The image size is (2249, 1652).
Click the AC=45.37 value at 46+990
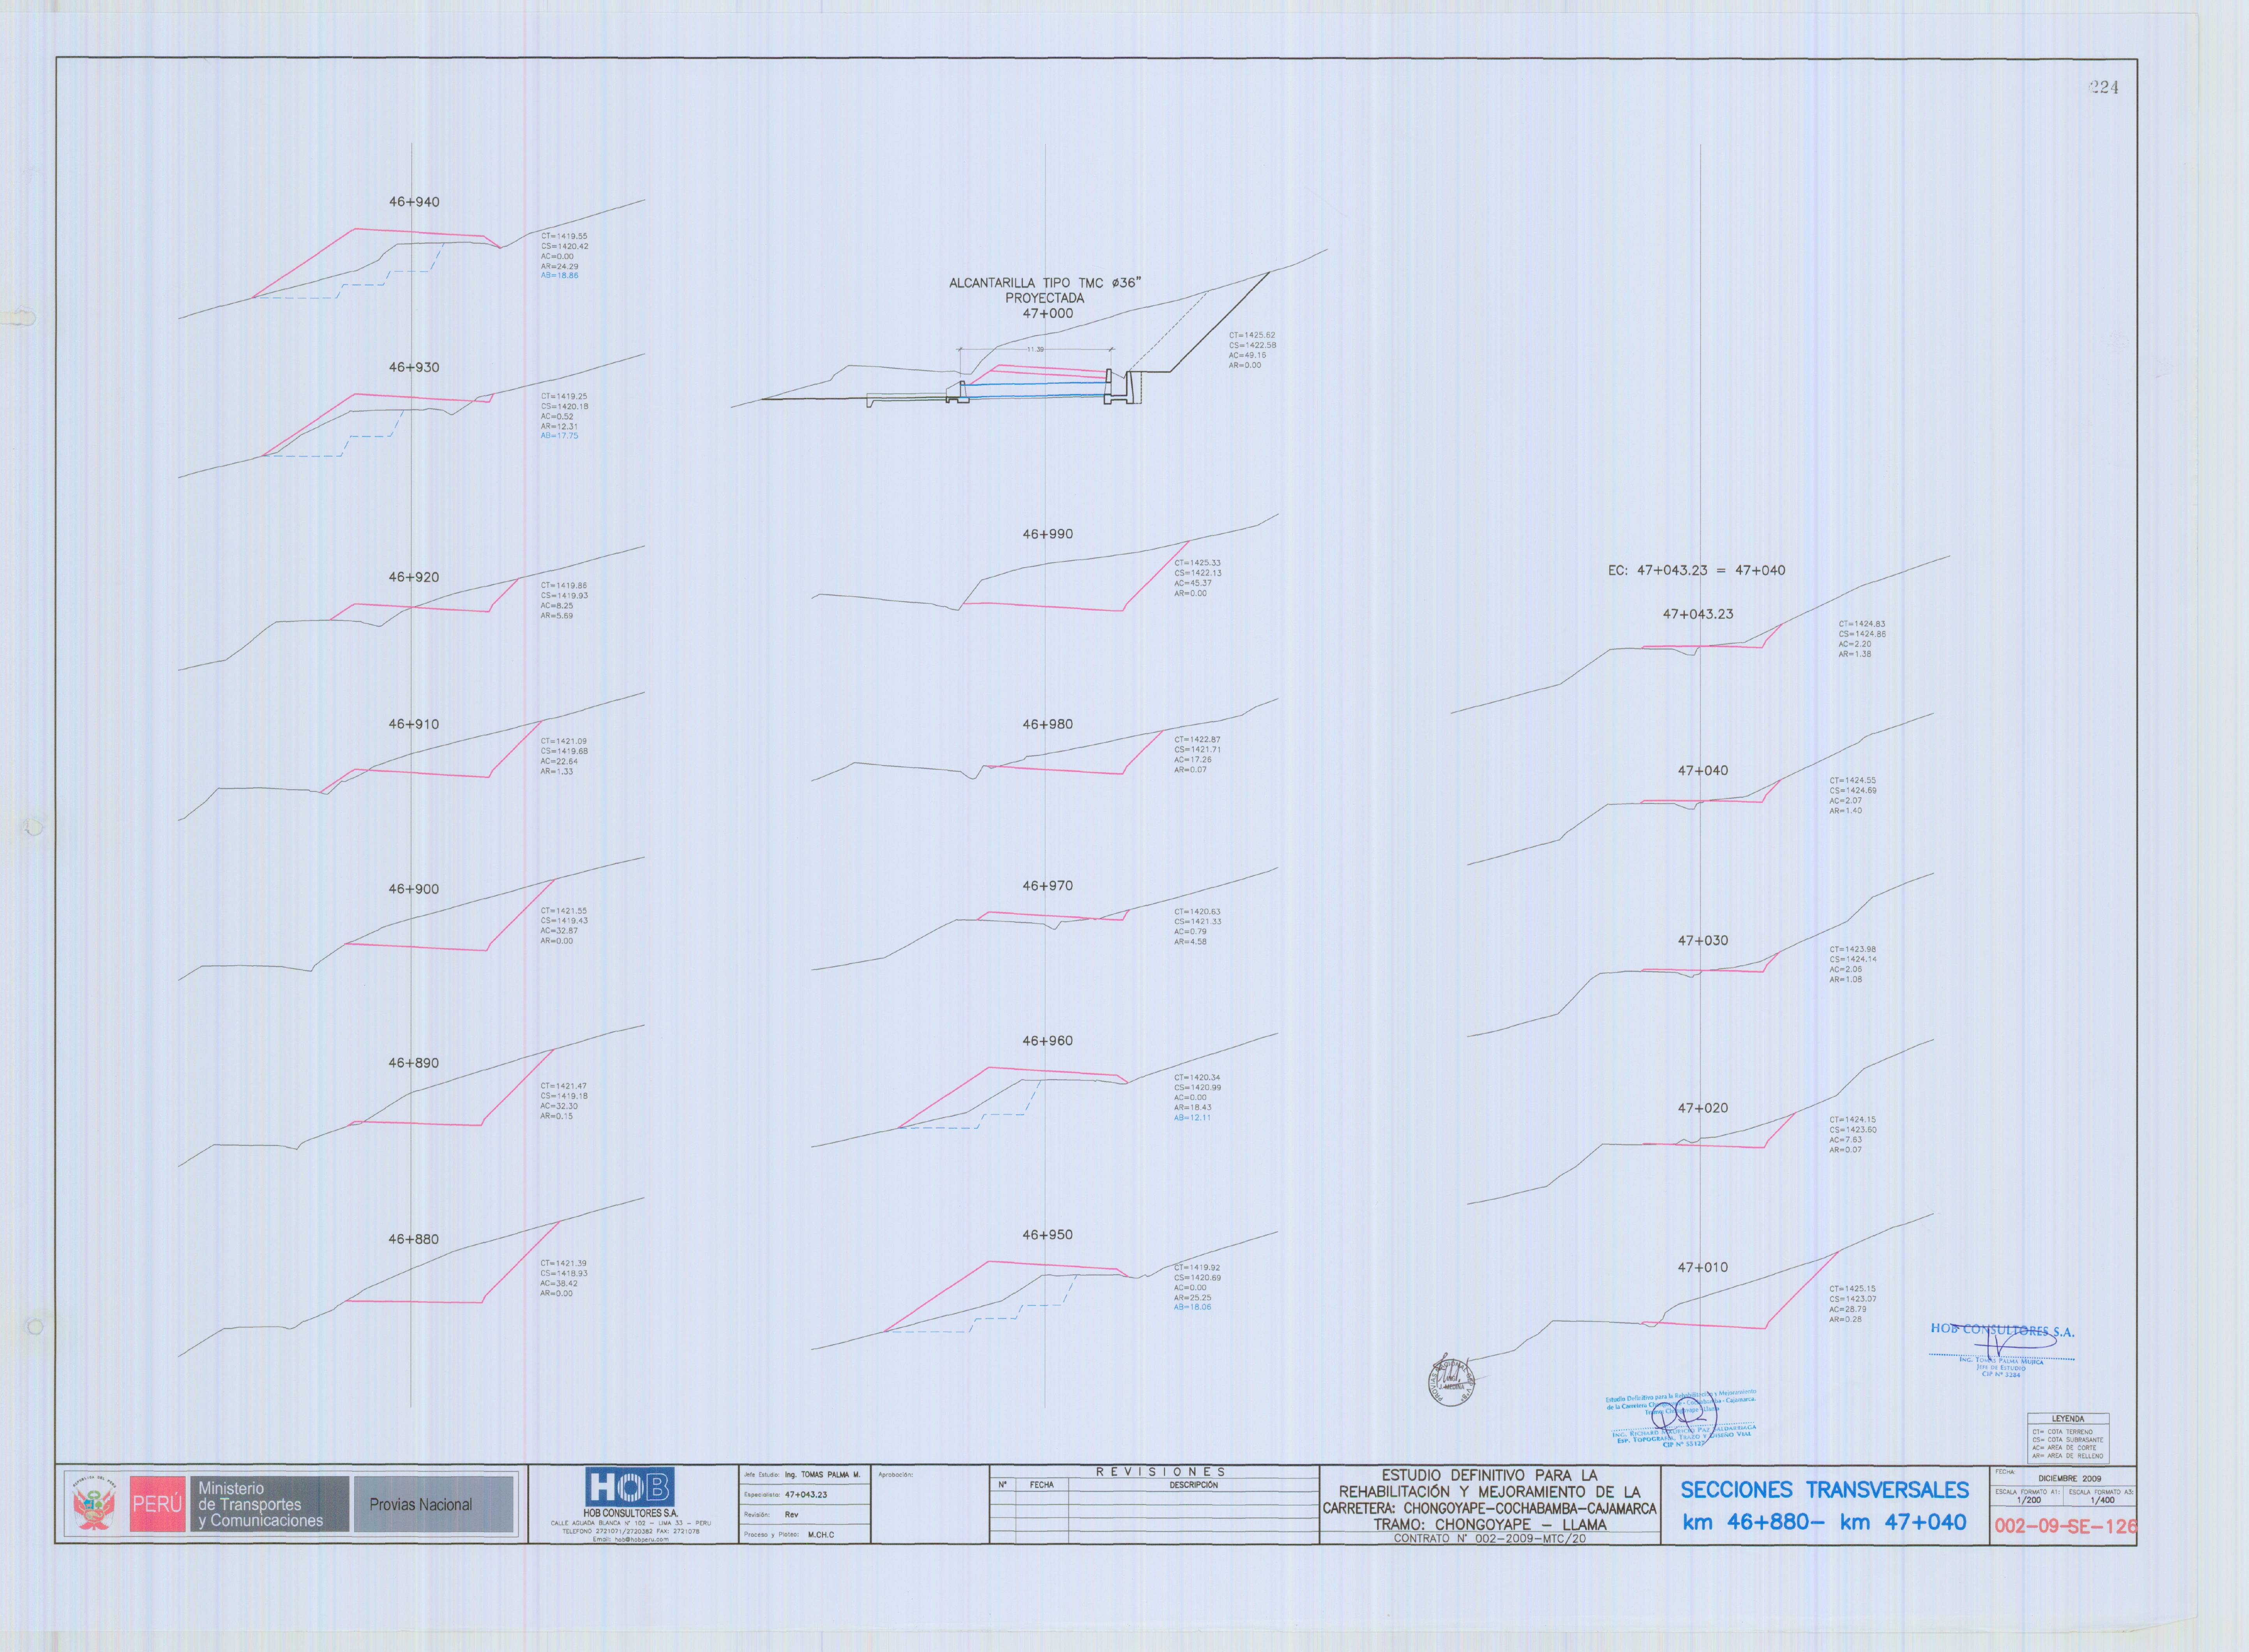(x=1193, y=583)
